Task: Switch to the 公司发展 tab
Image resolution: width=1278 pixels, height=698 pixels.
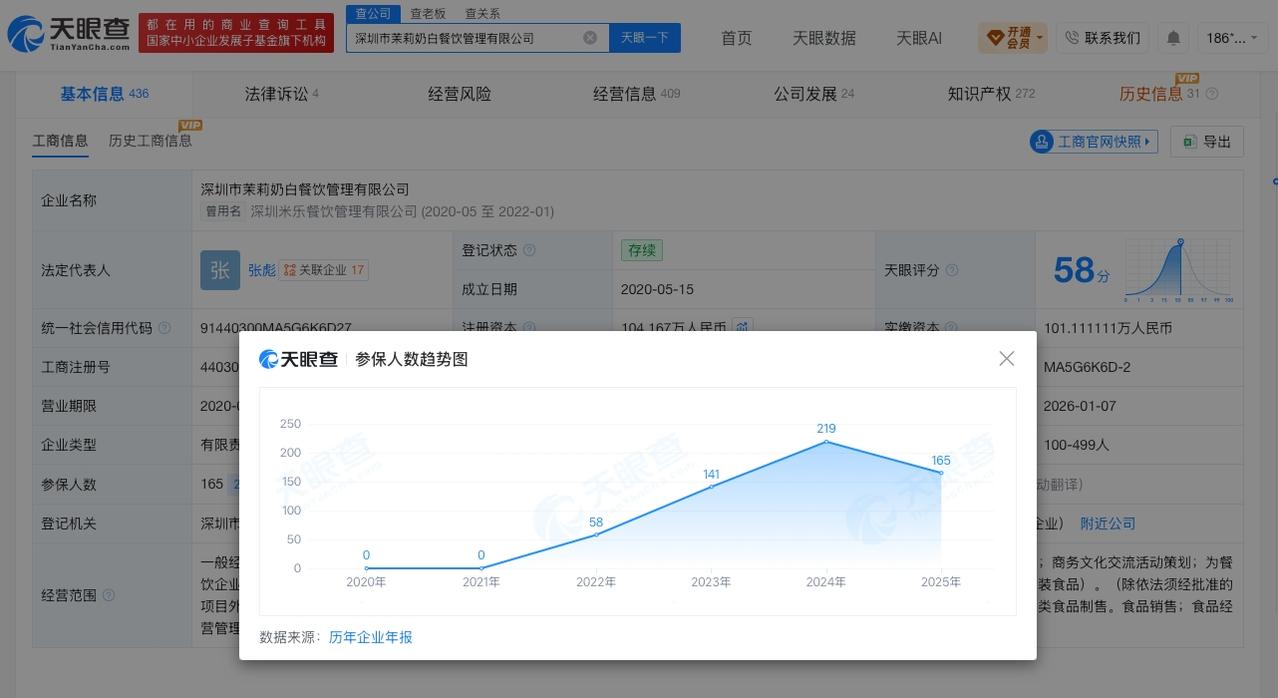Action: coord(813,94)
